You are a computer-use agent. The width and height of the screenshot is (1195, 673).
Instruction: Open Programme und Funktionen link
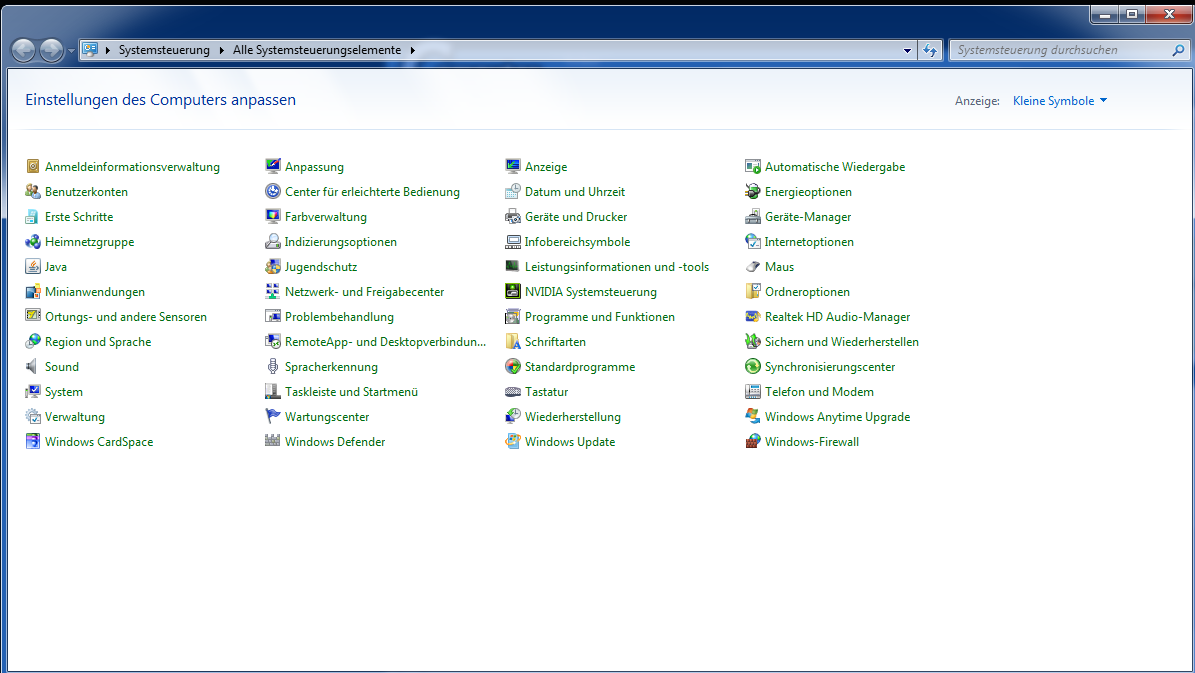pyautogui.click(x=600, y=316)
